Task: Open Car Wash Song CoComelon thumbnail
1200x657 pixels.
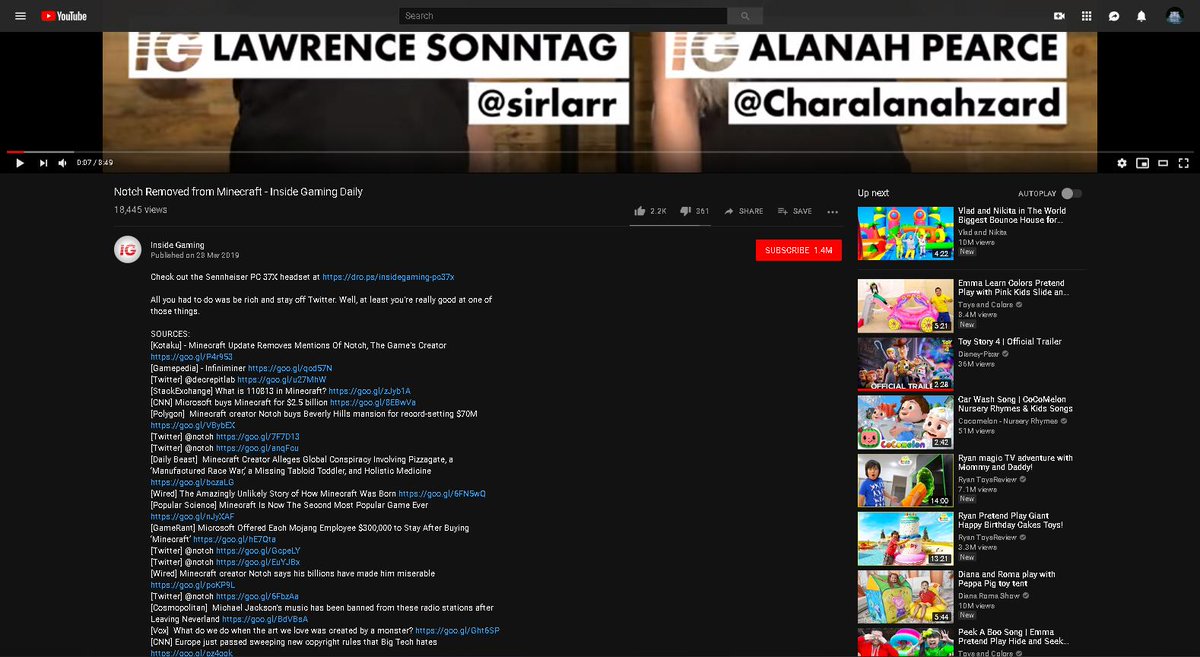Action: pyautogui.click(x=905, y=422)
